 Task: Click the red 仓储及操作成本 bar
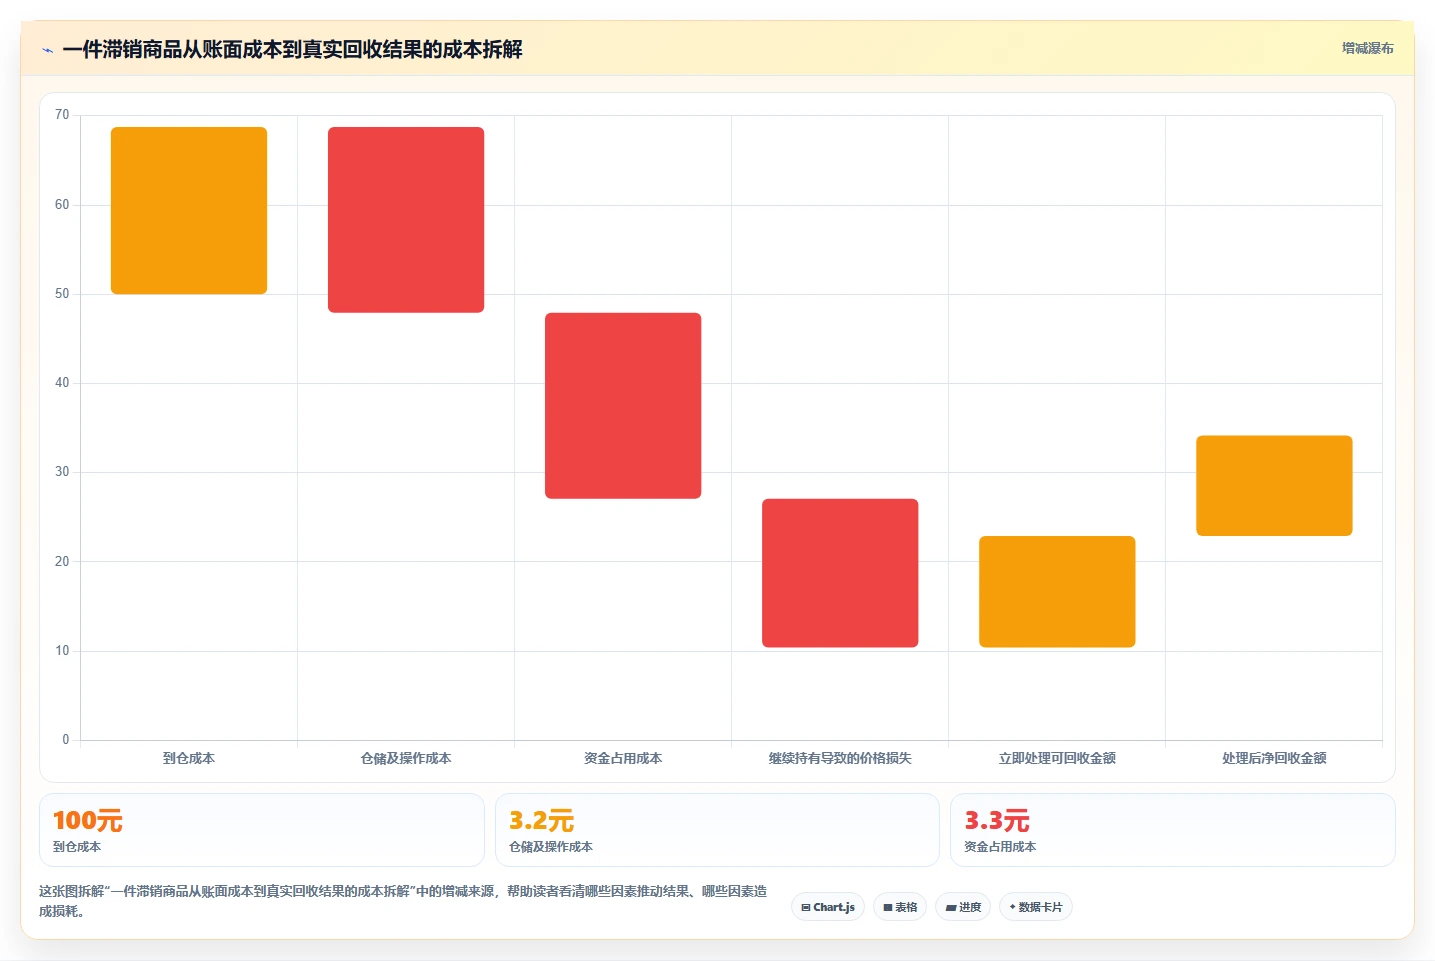(406, 220)
